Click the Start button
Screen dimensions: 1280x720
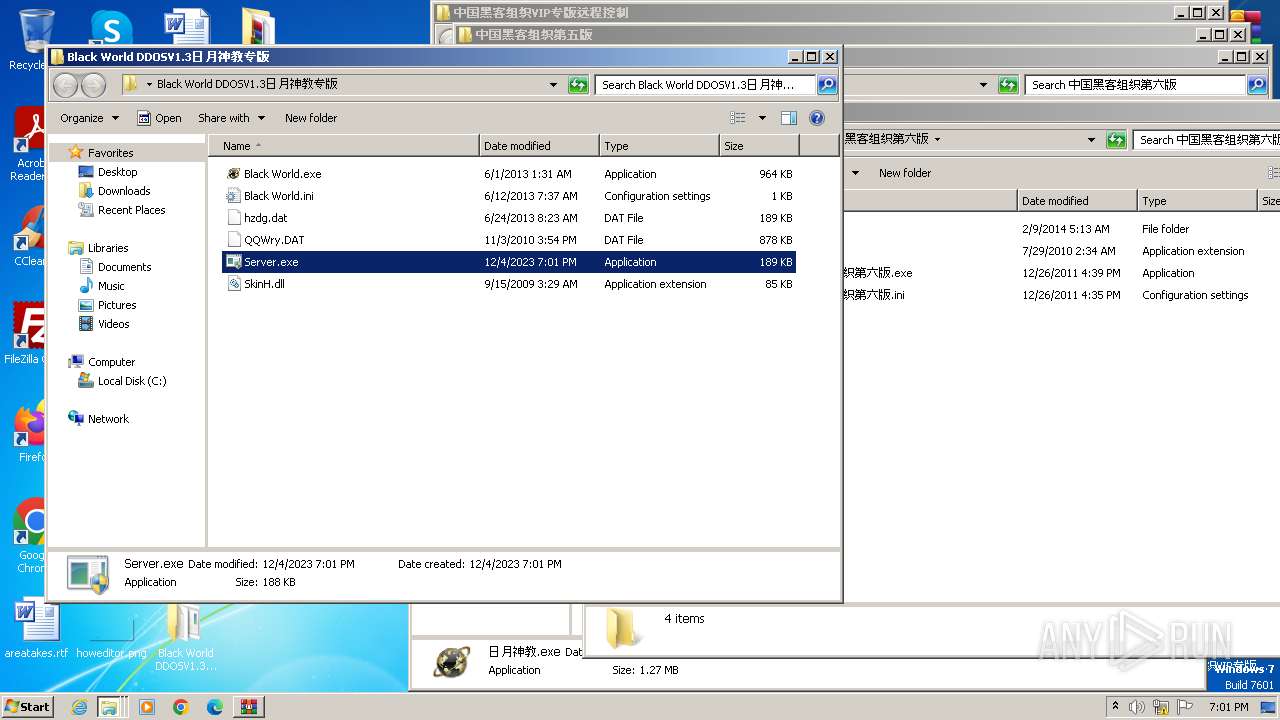tap(27, 706)
